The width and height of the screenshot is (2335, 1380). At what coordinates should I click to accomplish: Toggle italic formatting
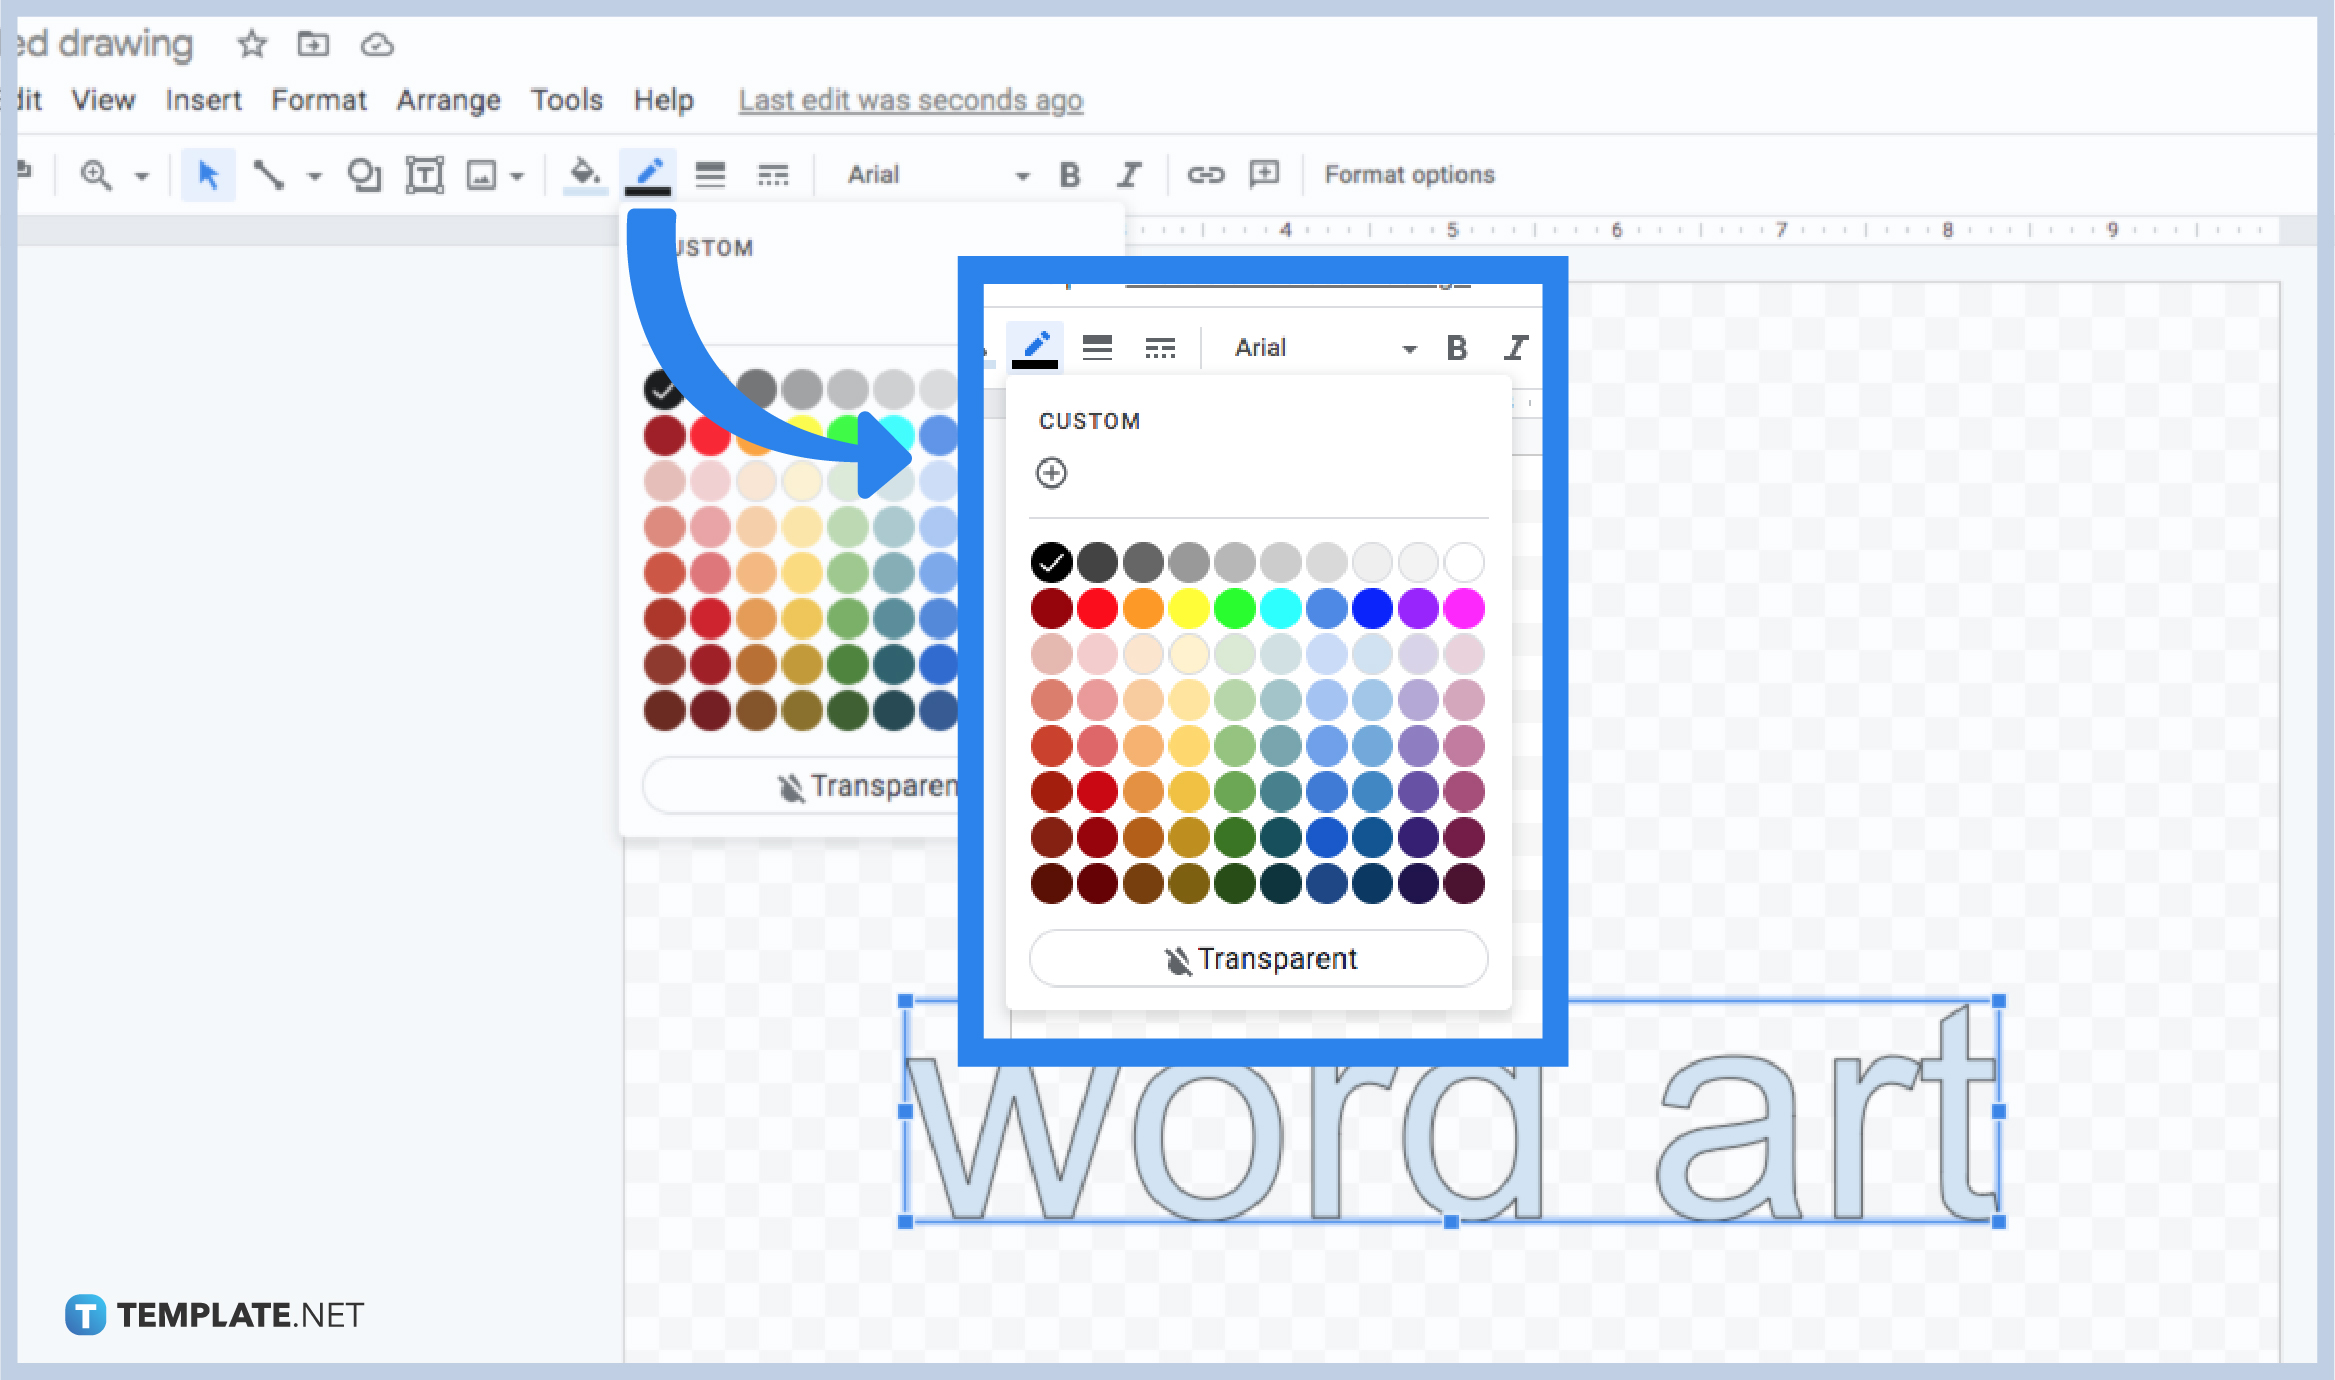click(x=1130, y=174)
